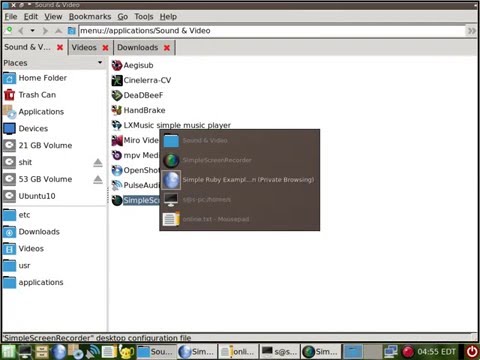Go forward with the right arrow

(x=45, y=31)
